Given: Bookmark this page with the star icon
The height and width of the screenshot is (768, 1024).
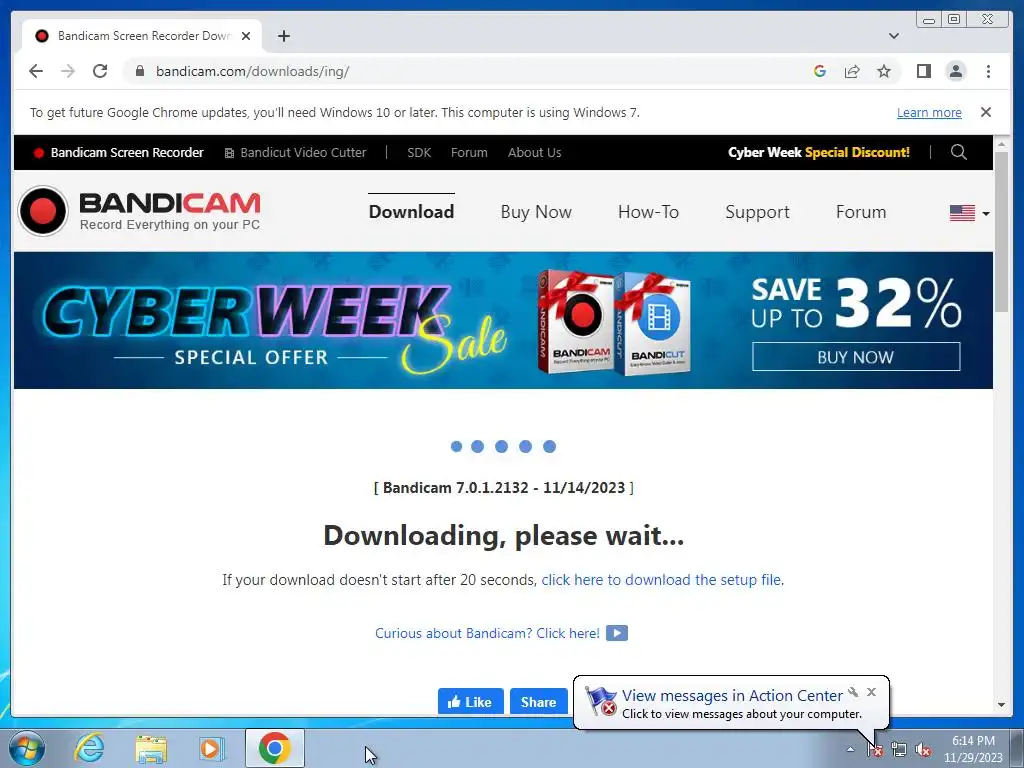Looking at the screenshot, I should tap(884, 71).
